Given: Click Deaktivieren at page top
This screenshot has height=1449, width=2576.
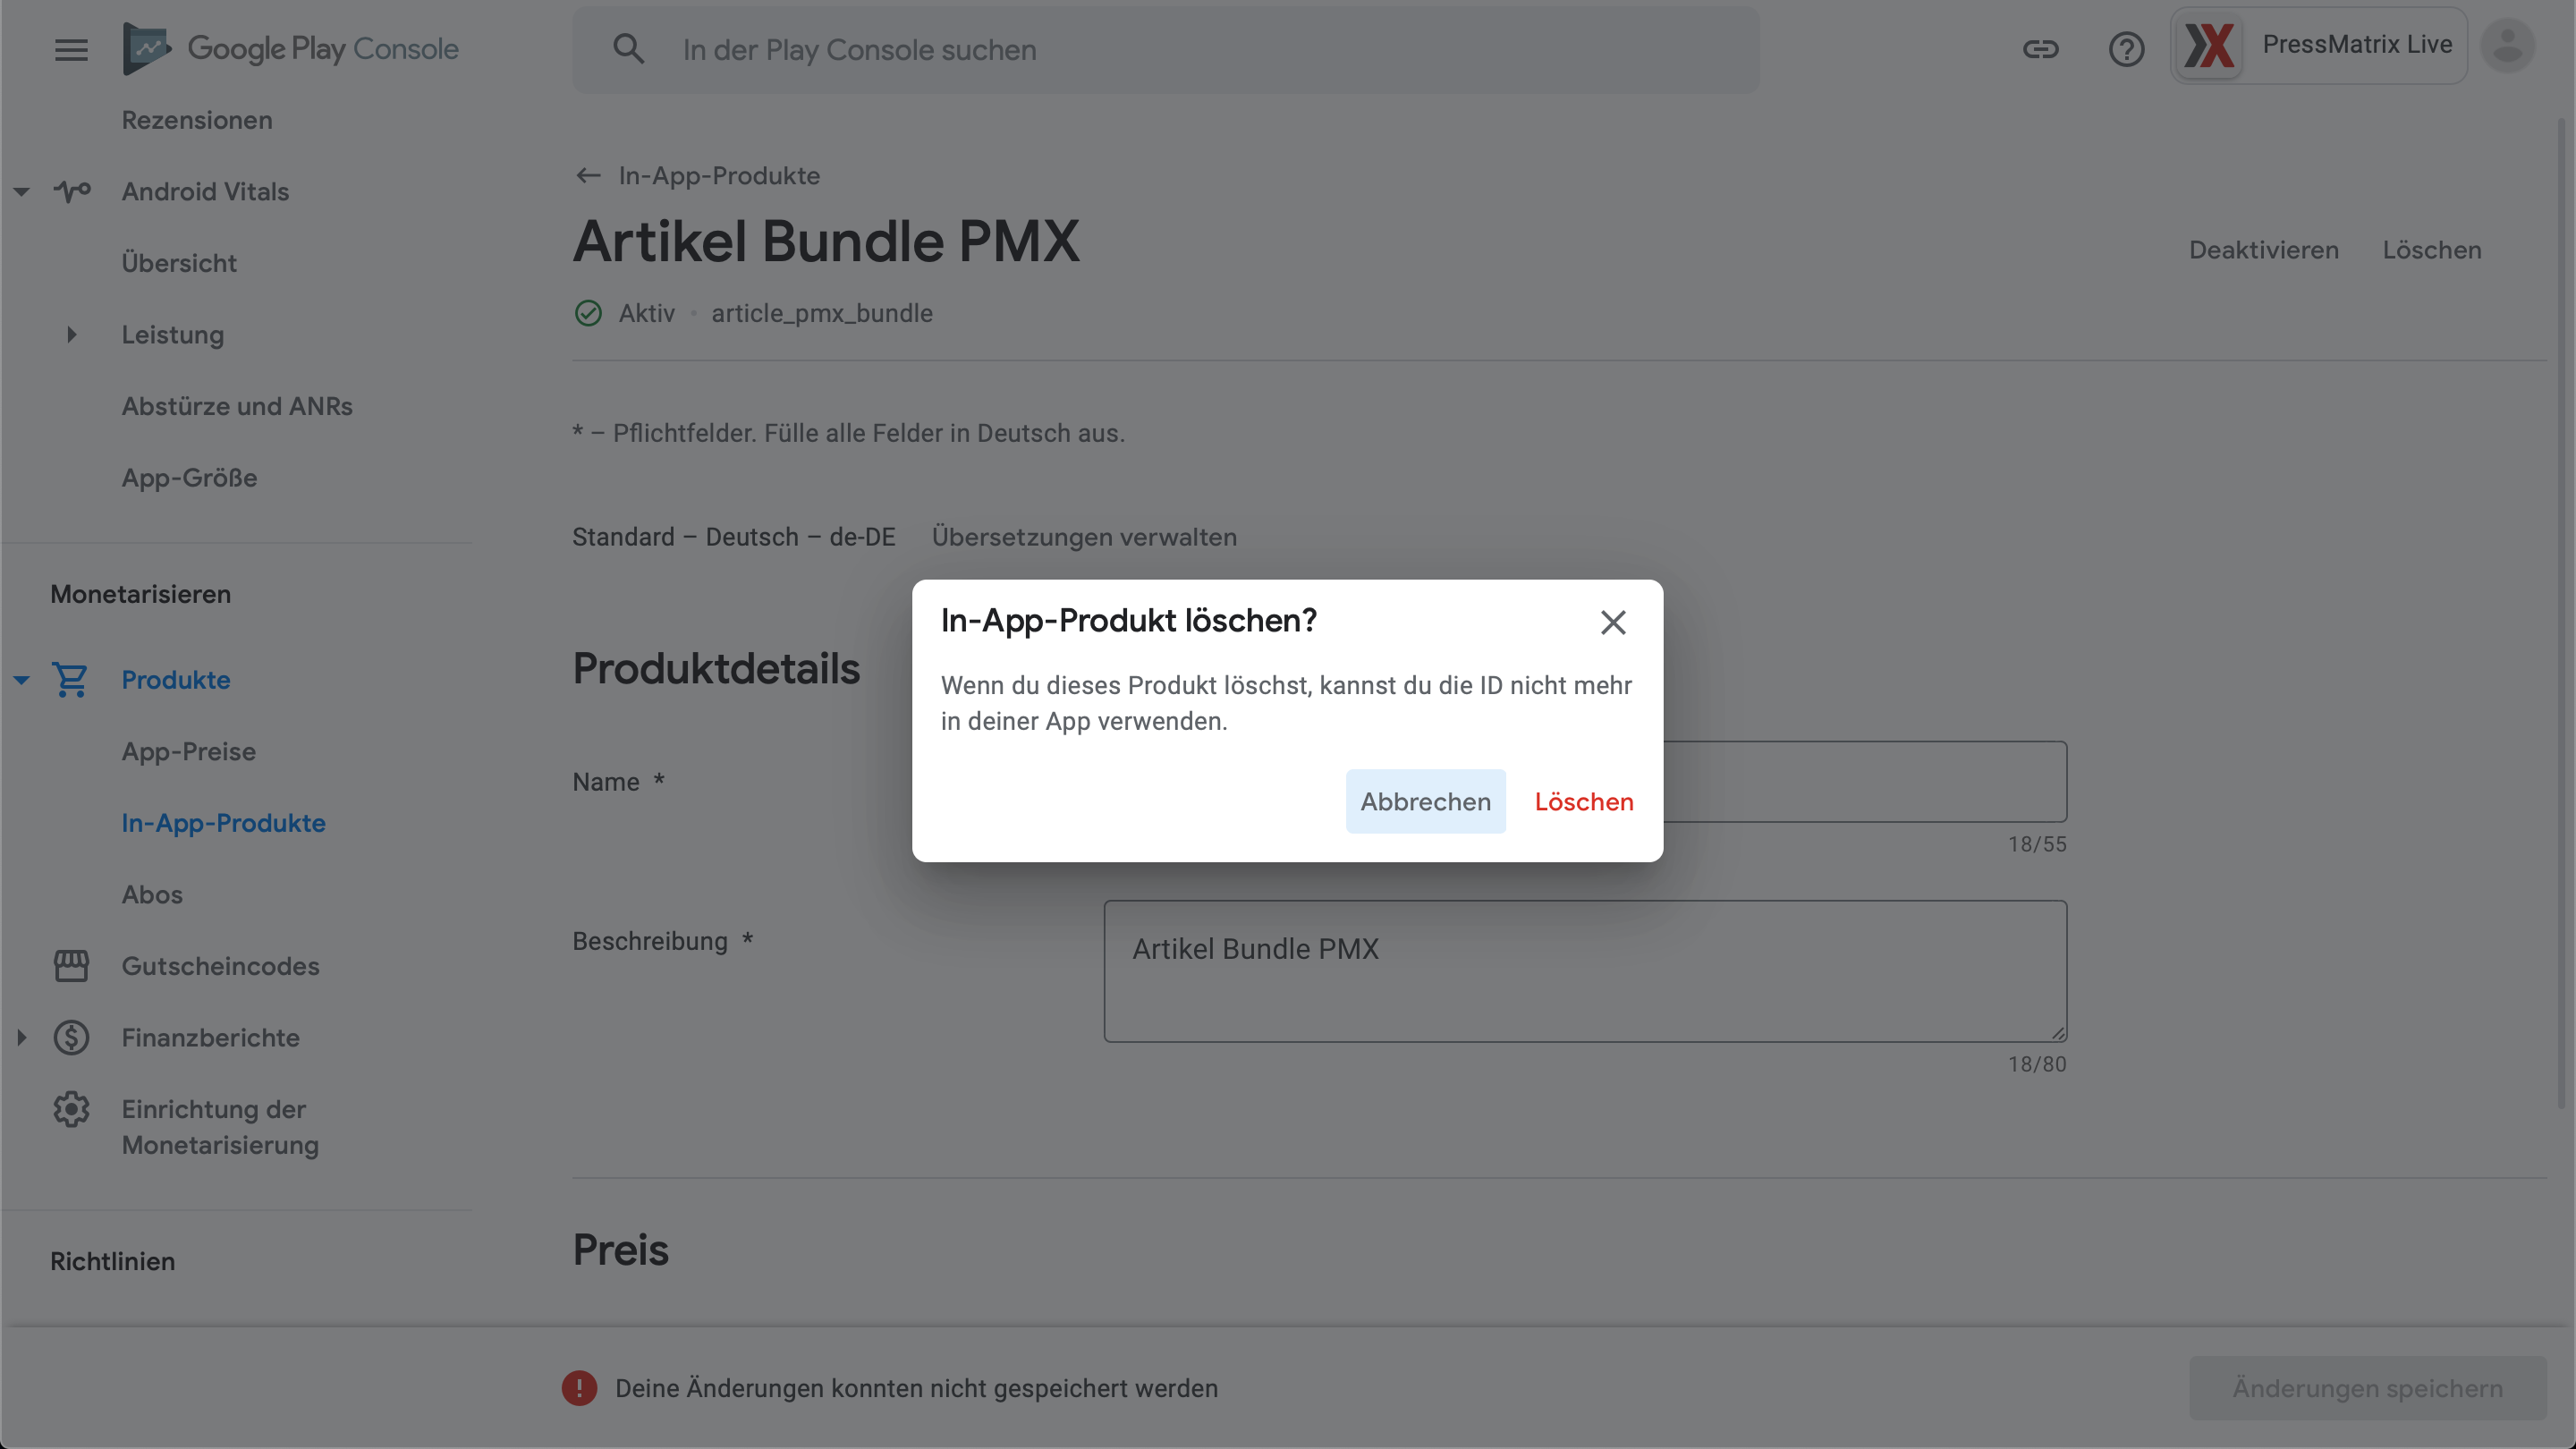Looking at the screenshot, I should 2264,250.
